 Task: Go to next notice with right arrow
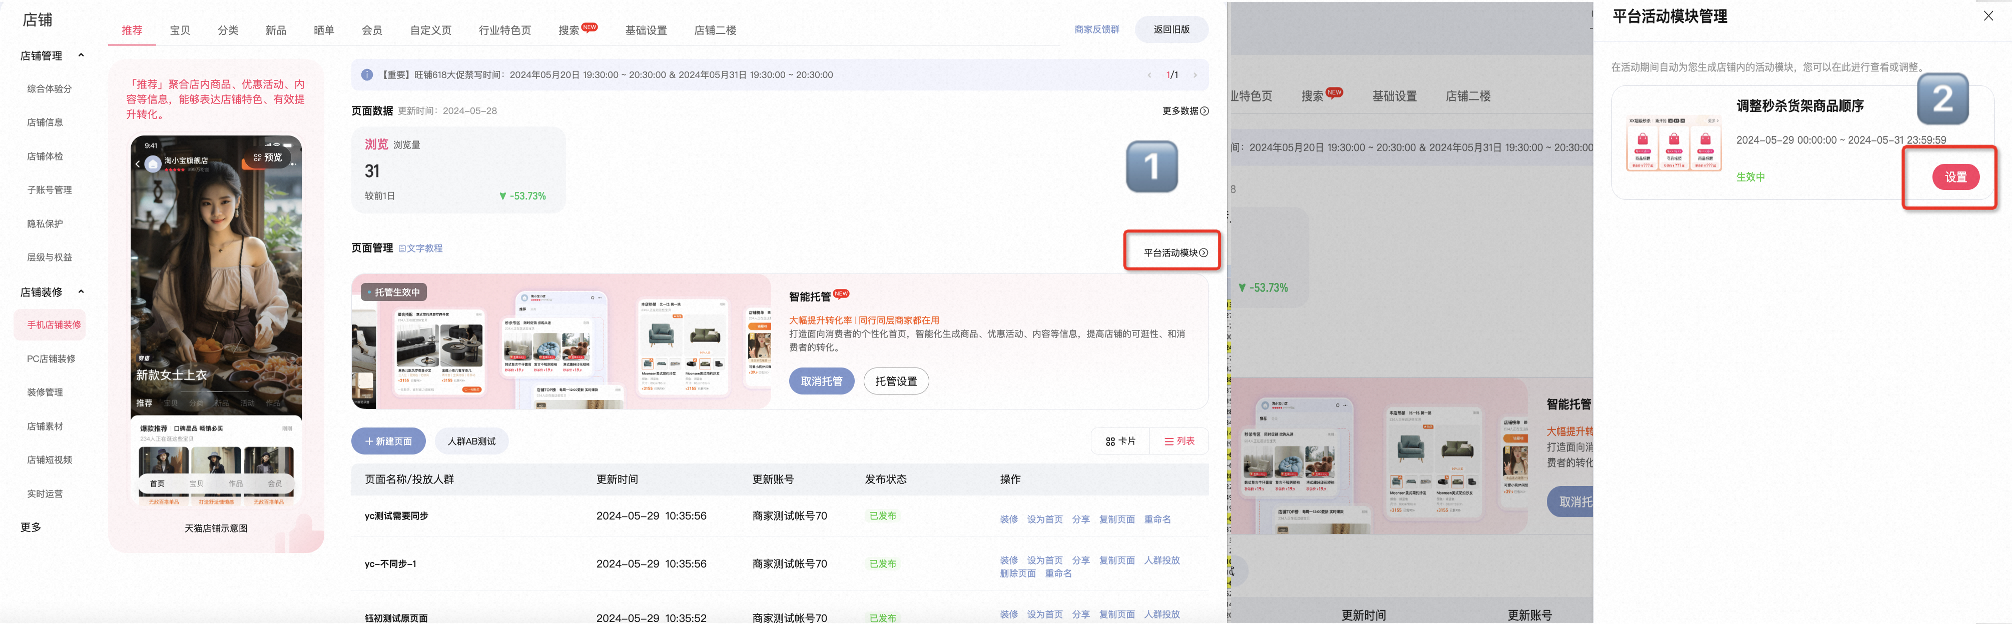point(1194,75)
